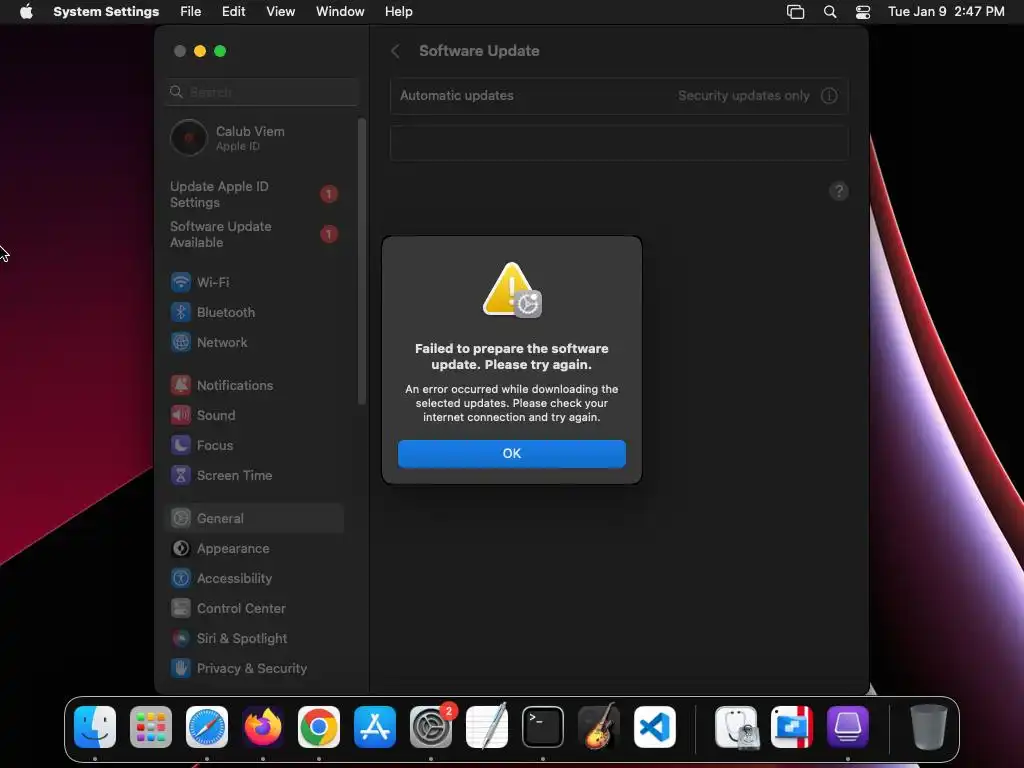Open the View menu
This screenshot has width=1024, height=768.
(x=280, y=12)
